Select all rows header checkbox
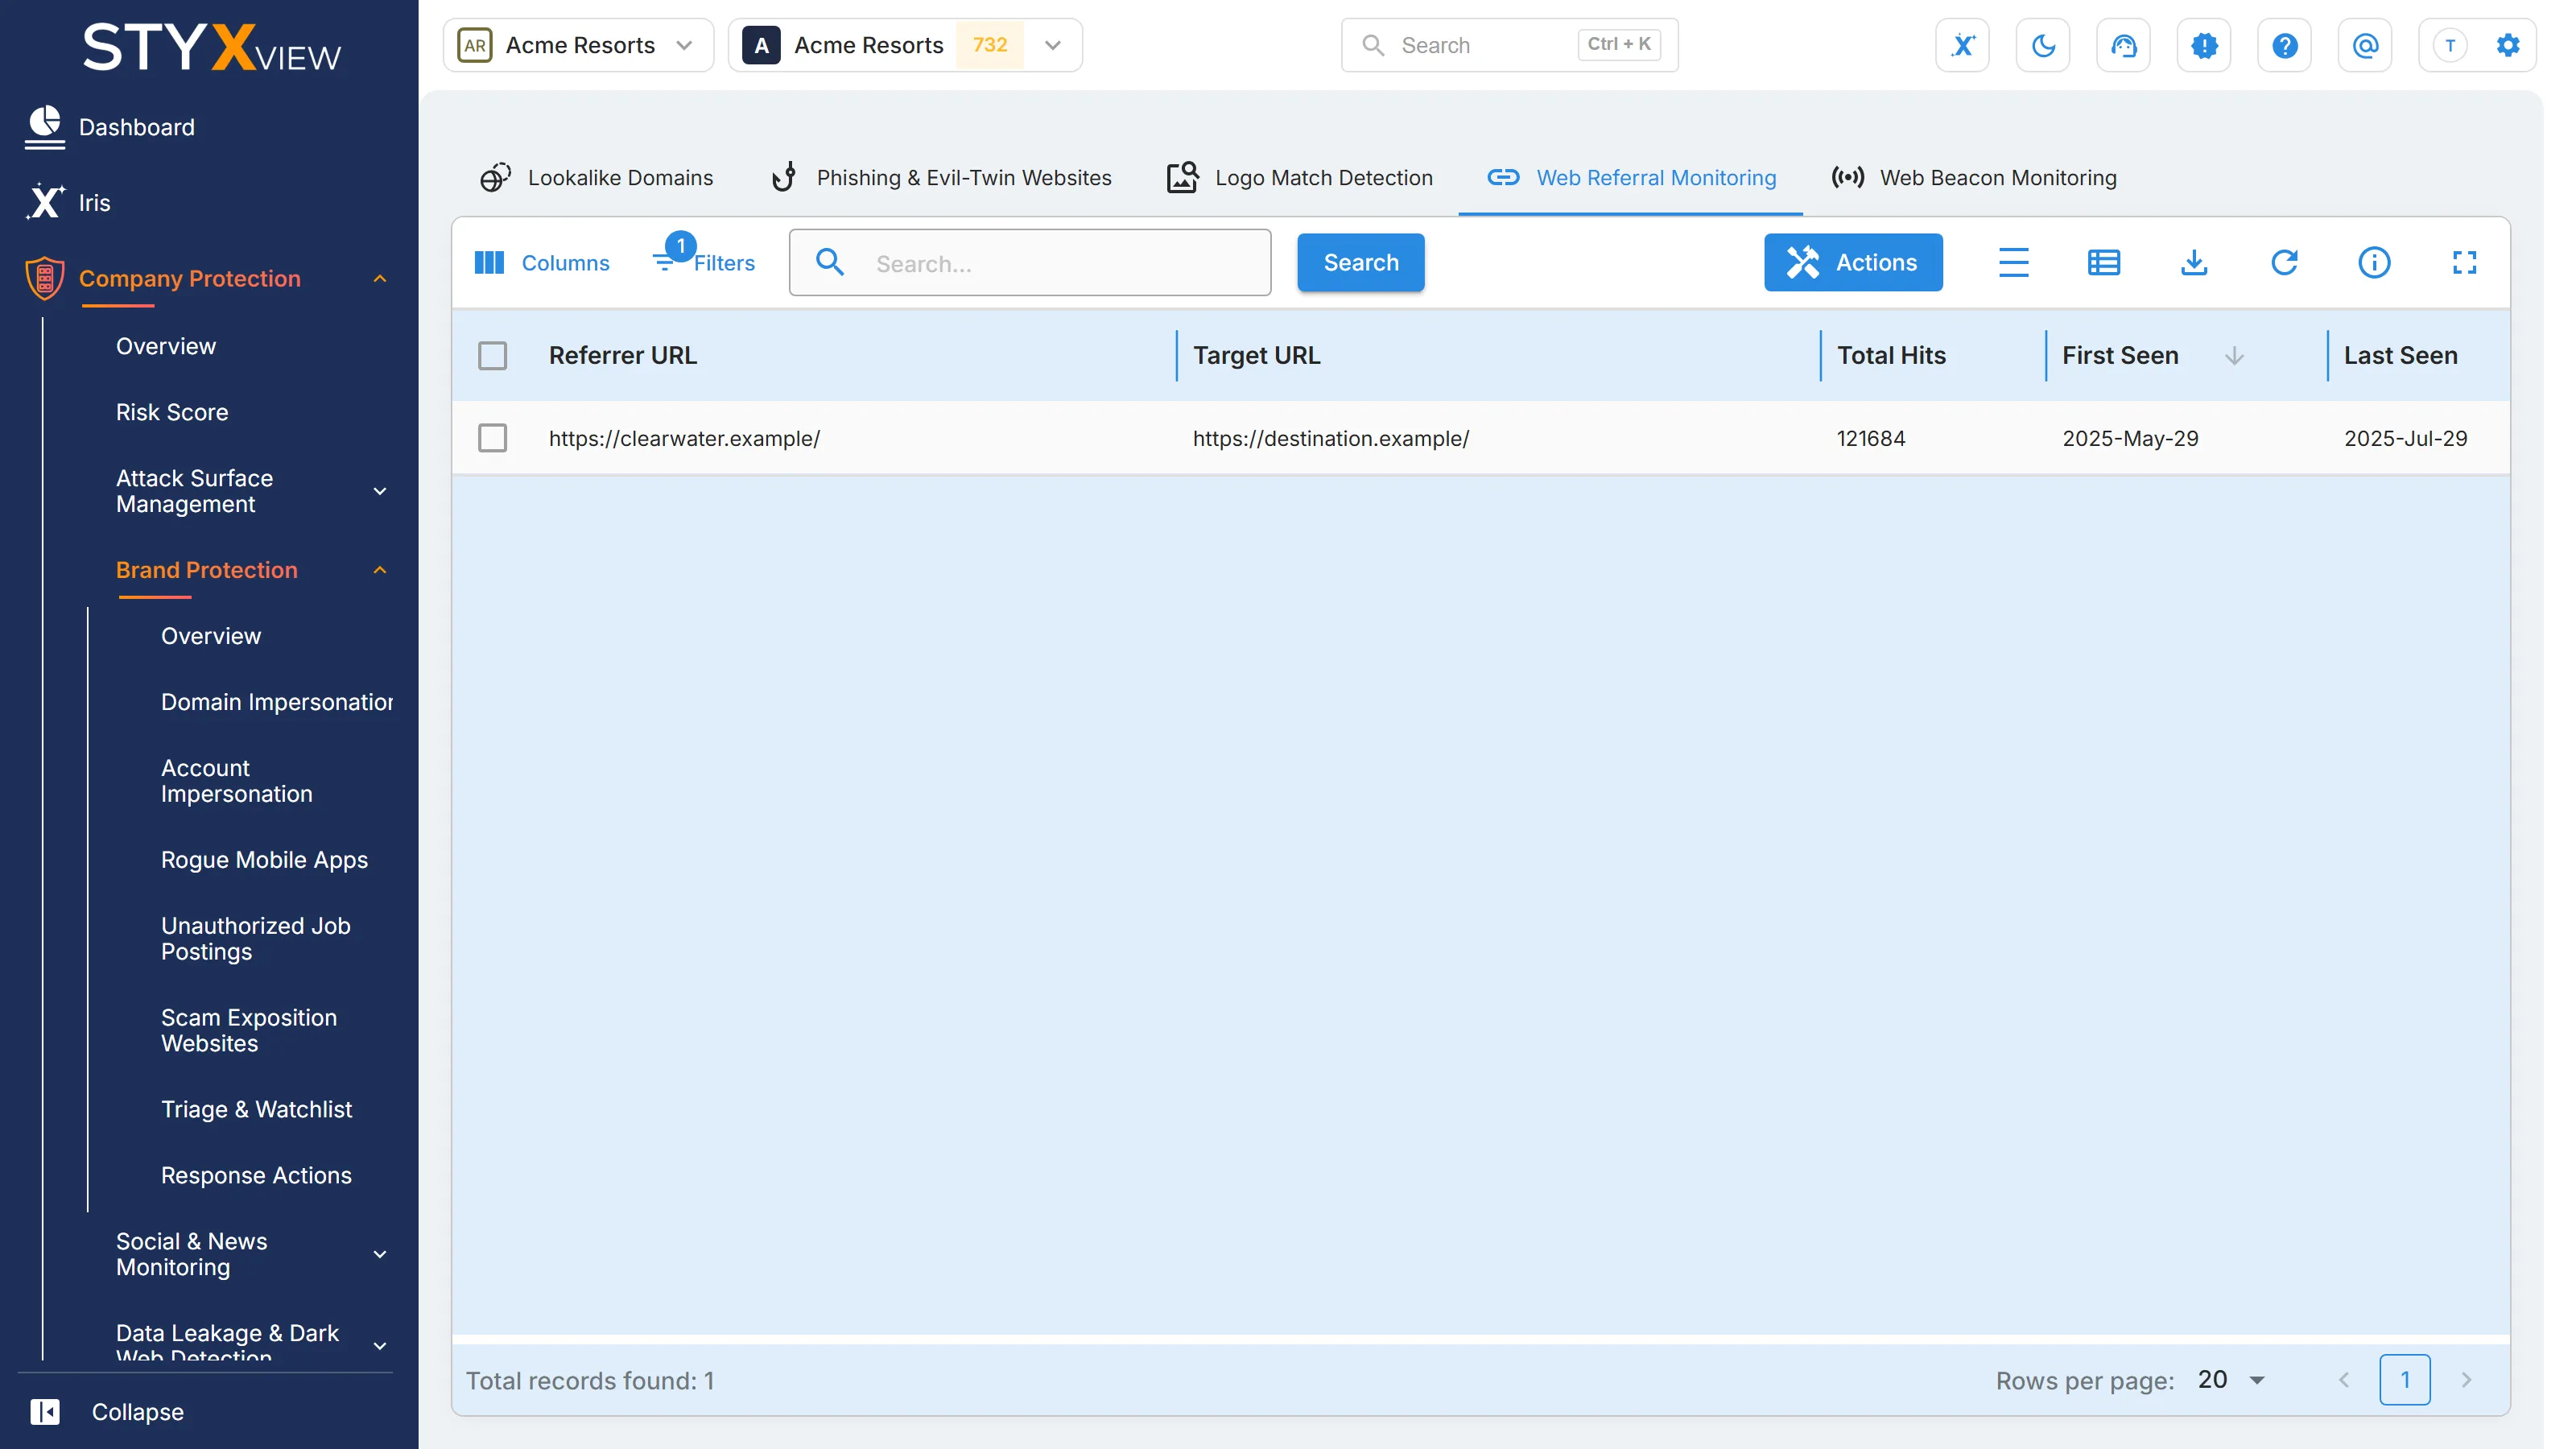The width and height of the screenshot is (2576, 1449). [492, 355]
